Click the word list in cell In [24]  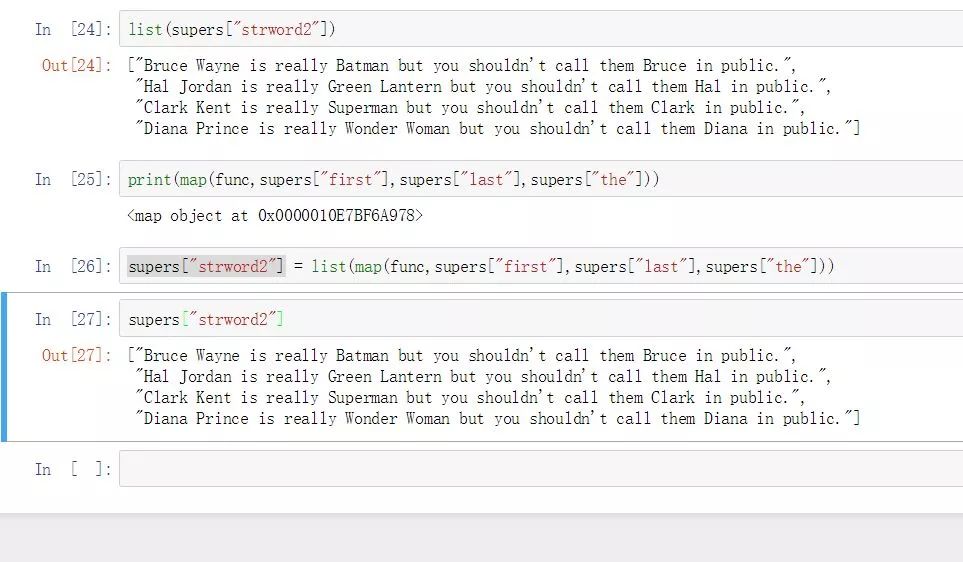pyautogui.click(x=146, y=29)
